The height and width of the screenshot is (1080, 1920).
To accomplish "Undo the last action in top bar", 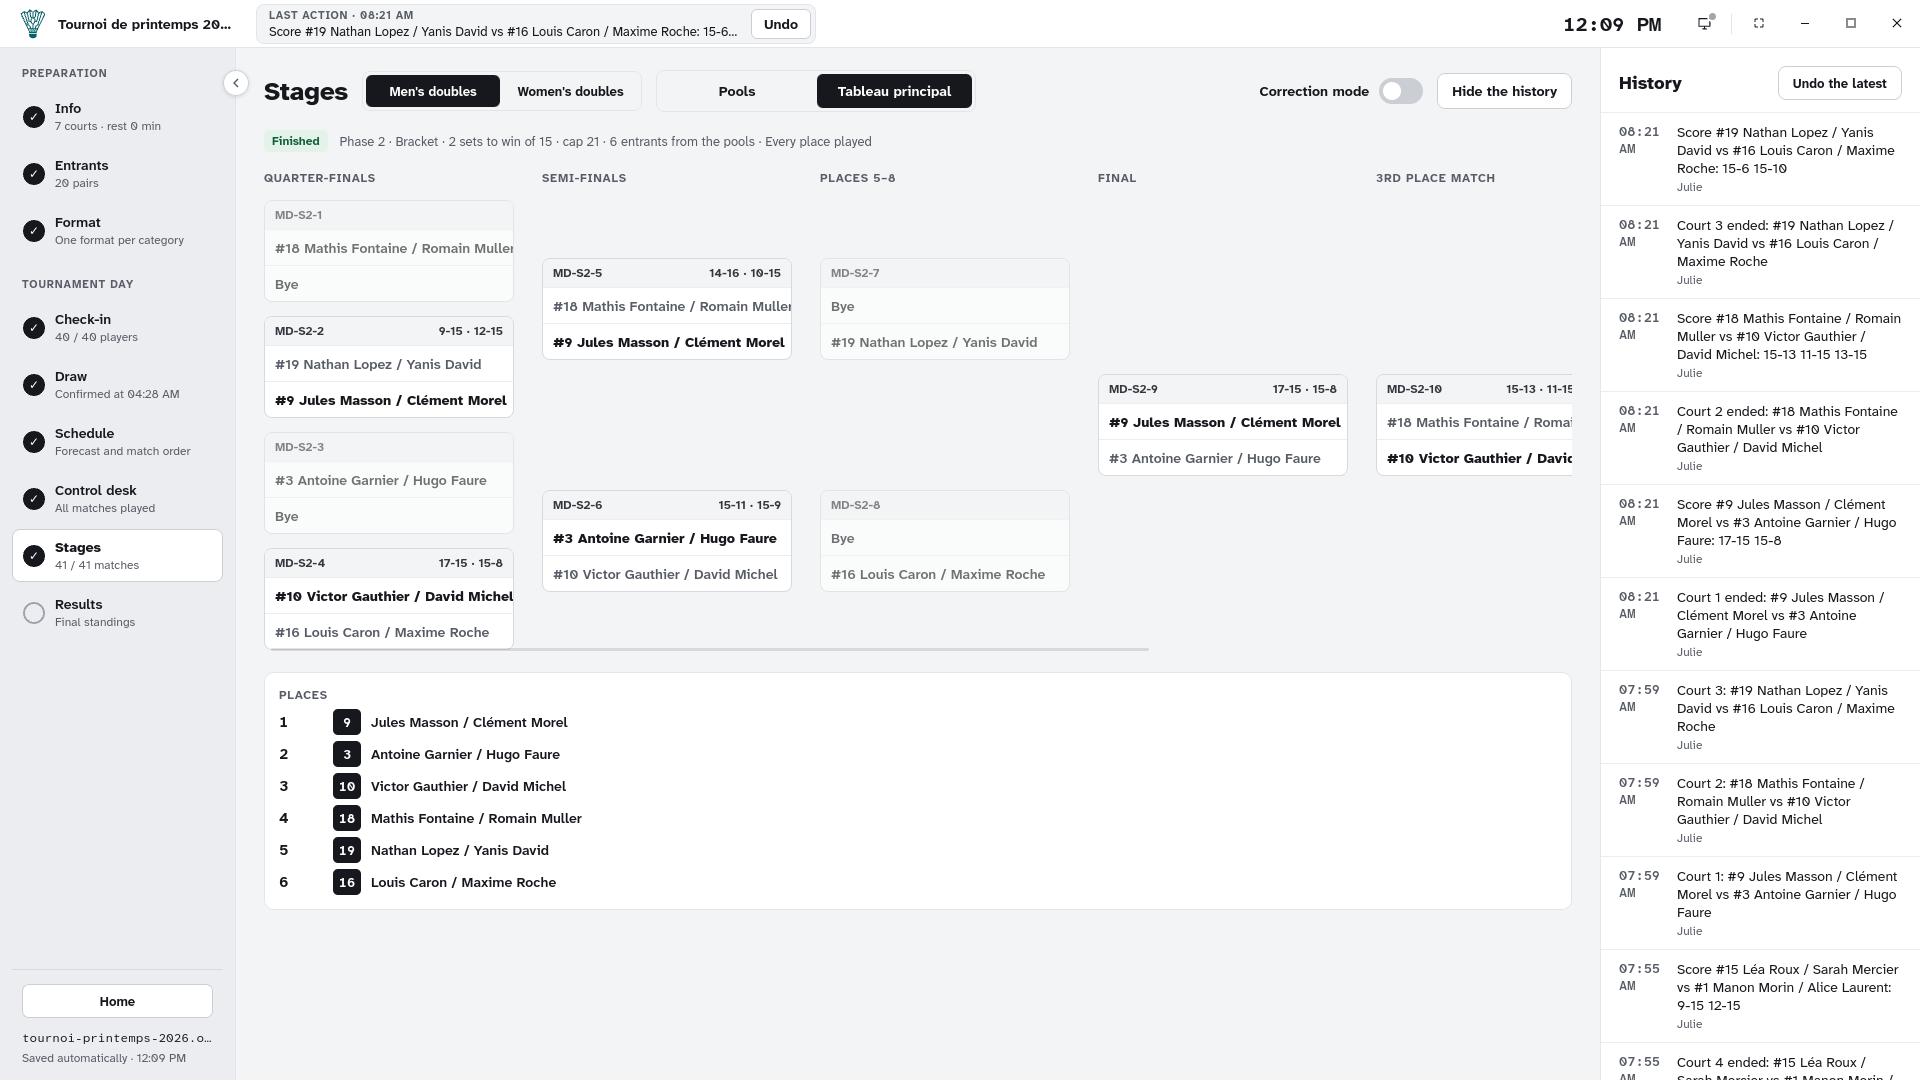I will (x=781, y=24).
